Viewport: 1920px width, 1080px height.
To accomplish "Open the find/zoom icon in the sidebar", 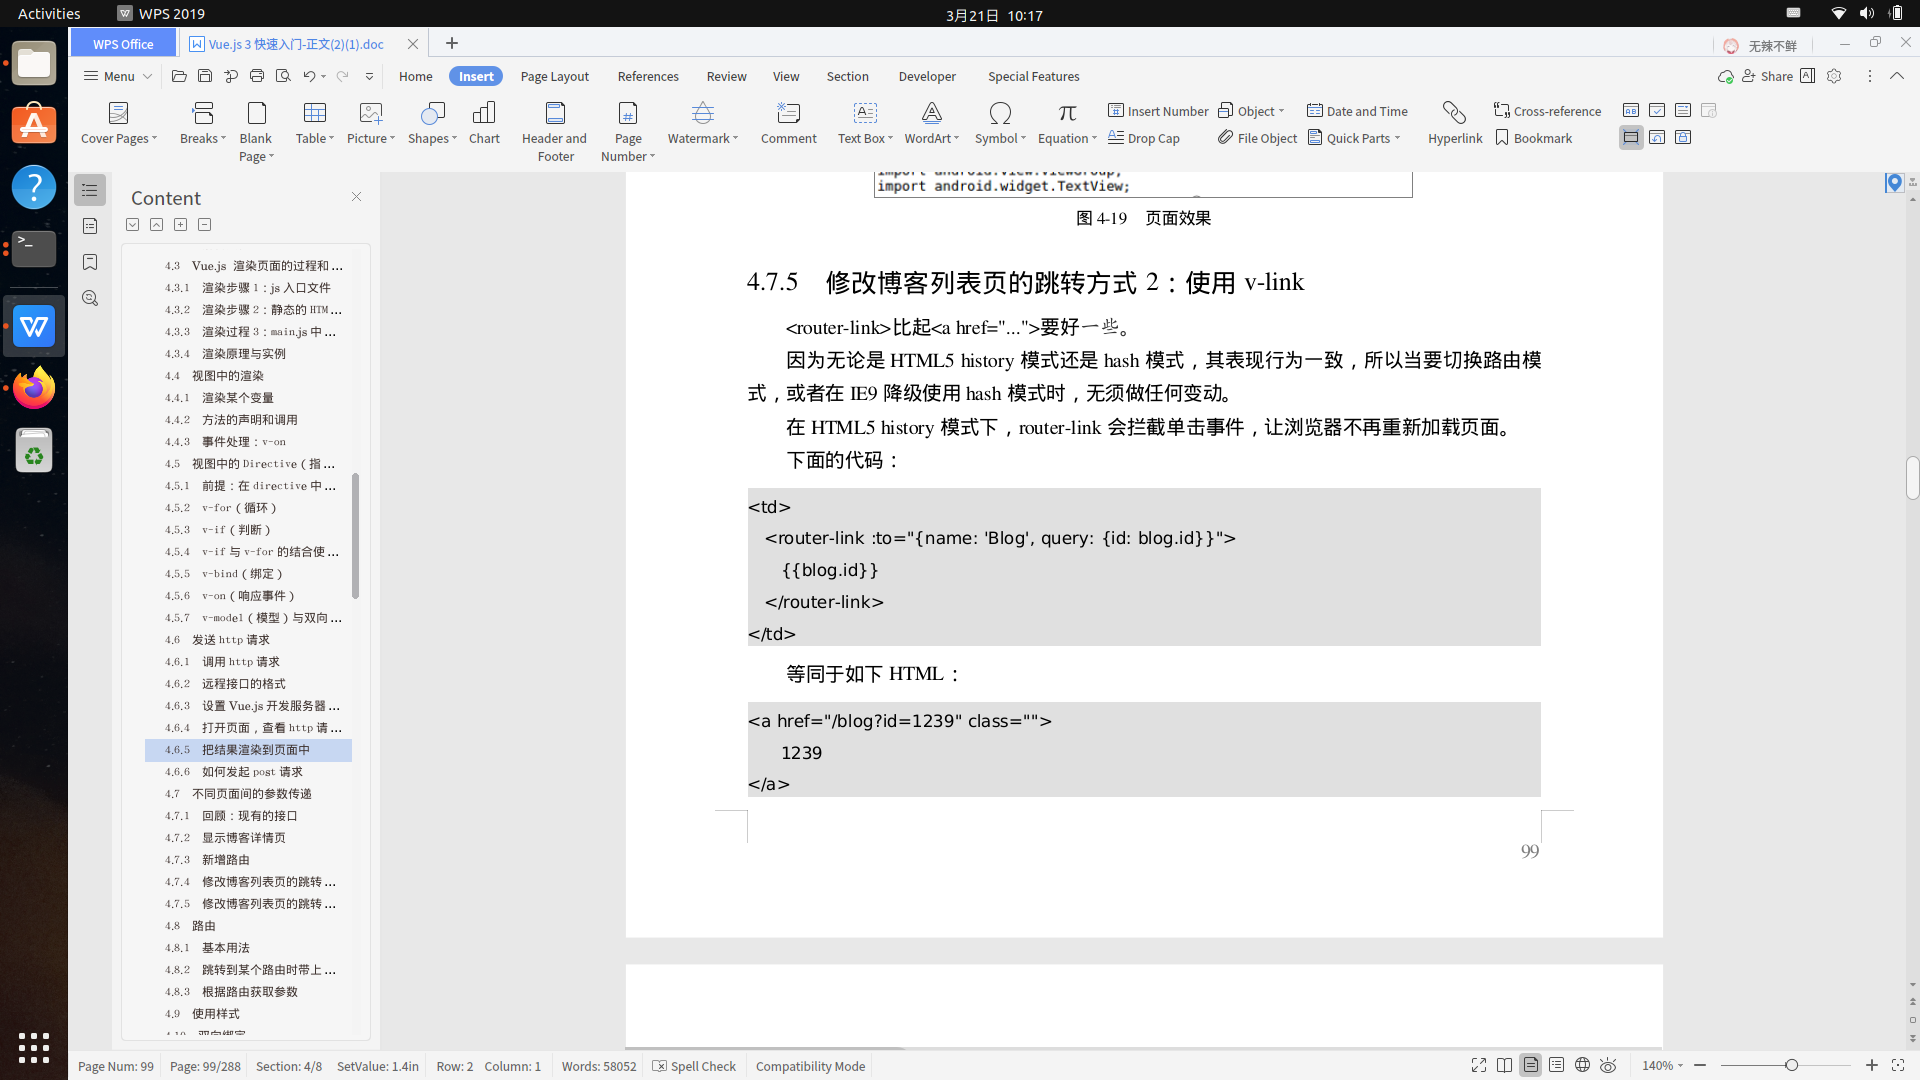I will click(x=90, y=298).
